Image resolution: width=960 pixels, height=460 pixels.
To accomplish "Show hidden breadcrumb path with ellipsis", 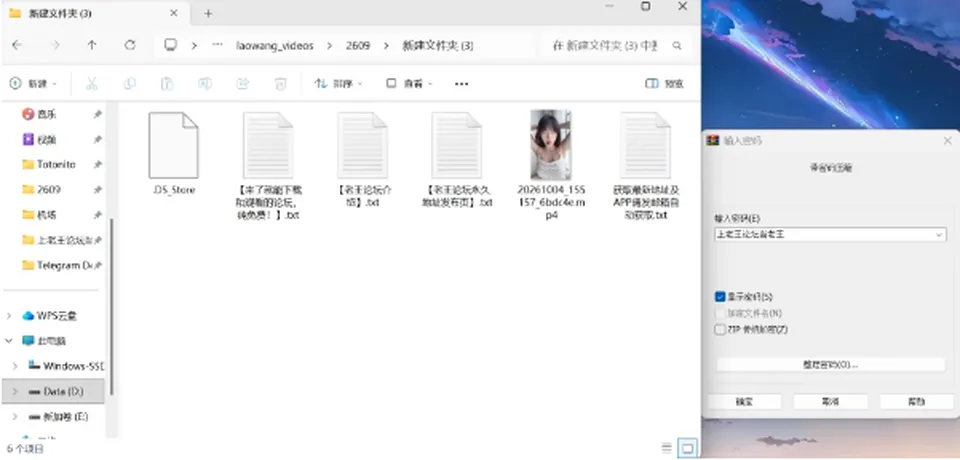I will coord(217,45).
